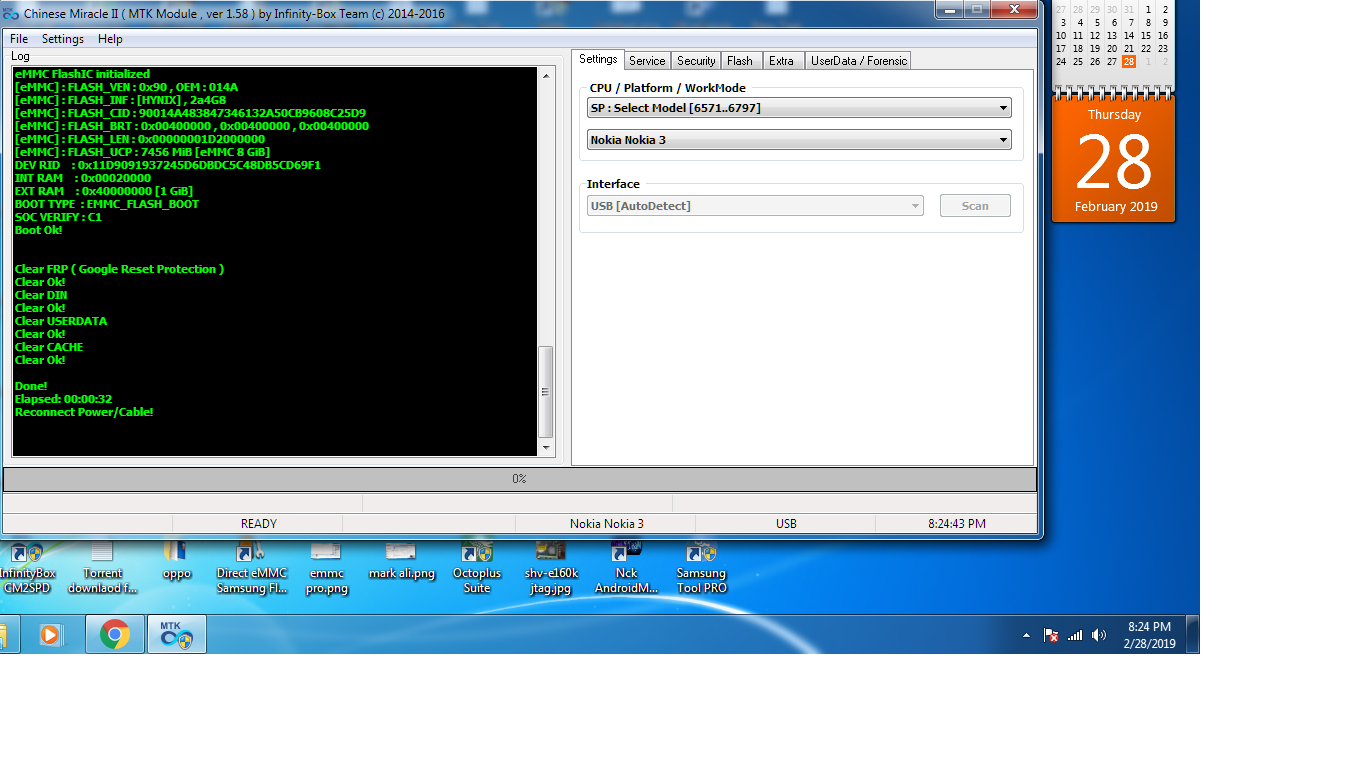The height and width of the screenshot is (768, 1360).
Task: Open the USB [AutoDetect] interface dropdown
Action: point(755,206)
